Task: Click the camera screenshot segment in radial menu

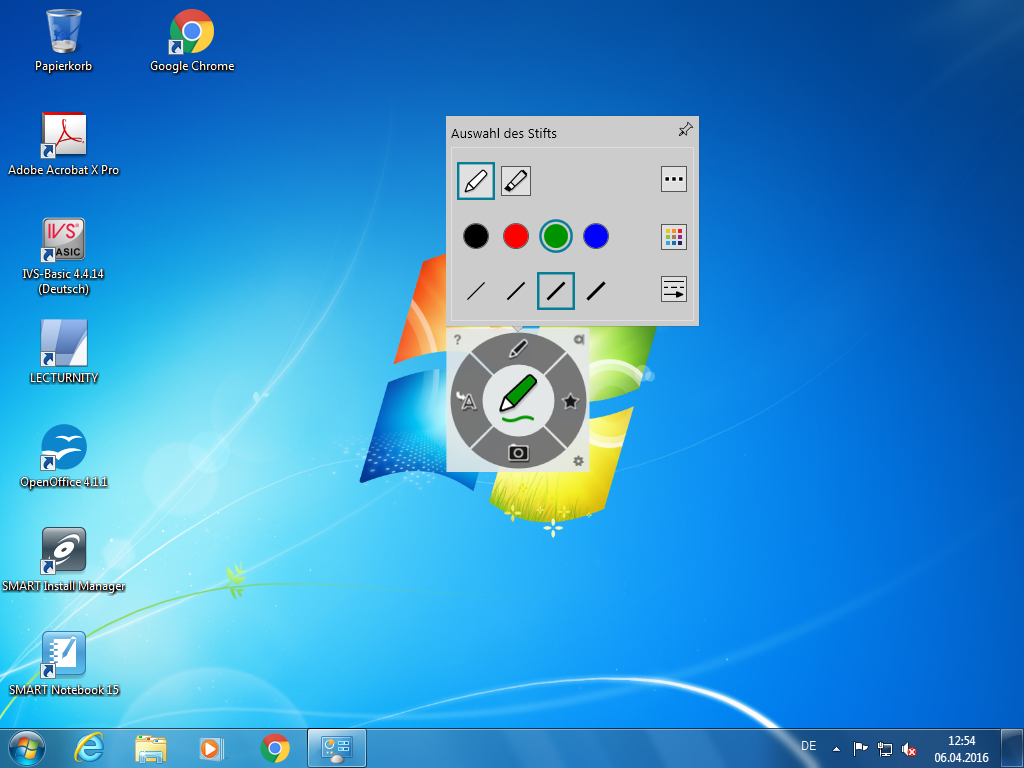Action: coord(518,453)
